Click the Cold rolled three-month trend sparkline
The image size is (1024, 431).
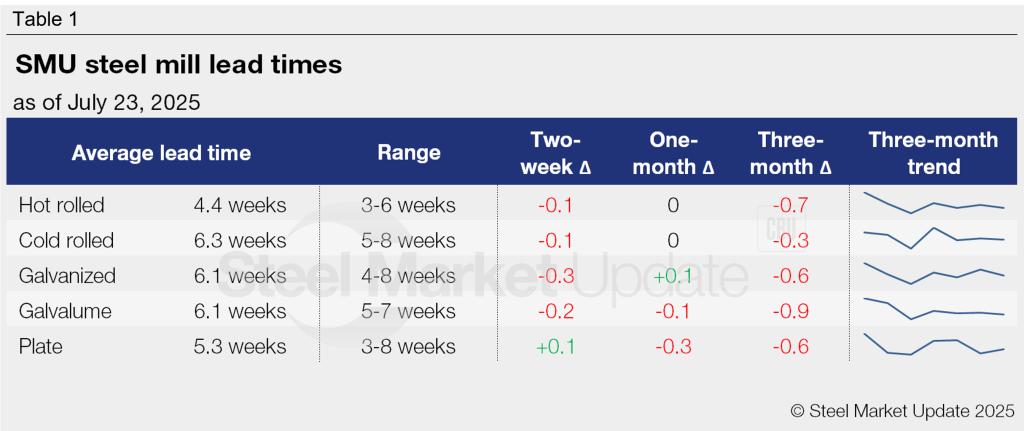point(933,238)
